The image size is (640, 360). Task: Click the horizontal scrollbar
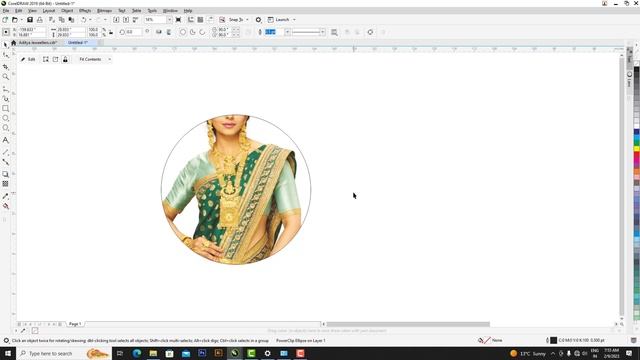point(408,324)
